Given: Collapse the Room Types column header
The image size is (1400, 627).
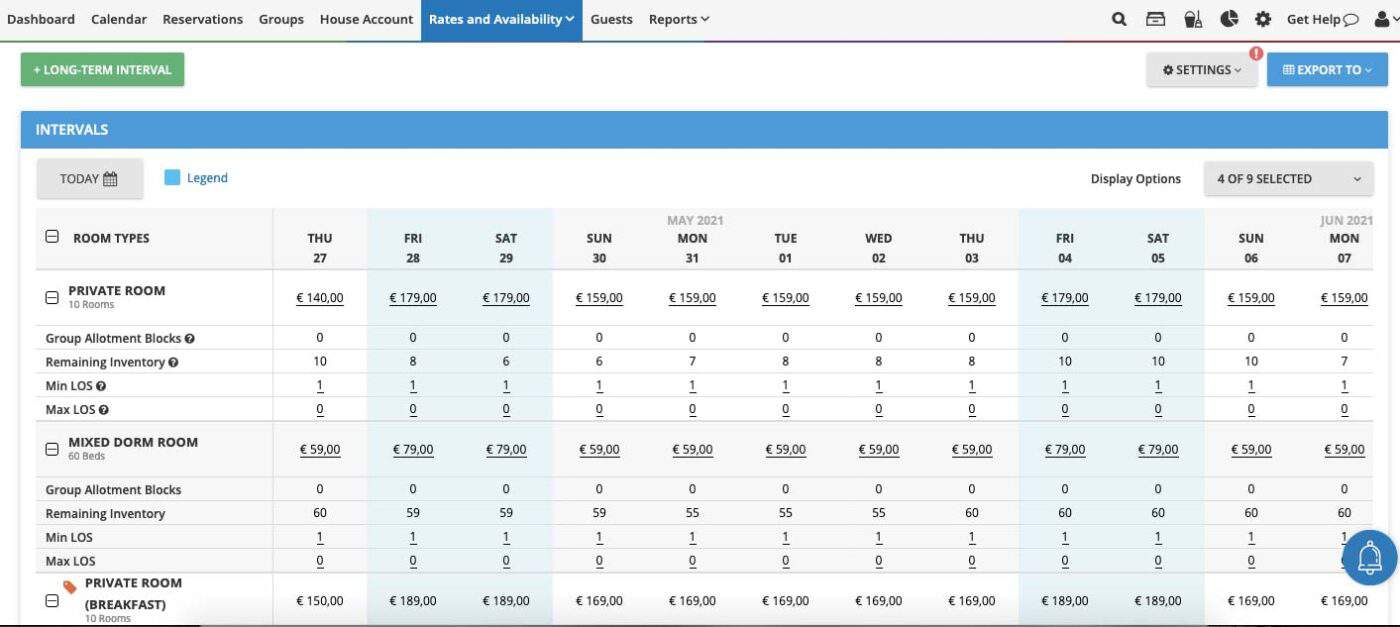Looking at the screenshot, I should click(52, 238).
